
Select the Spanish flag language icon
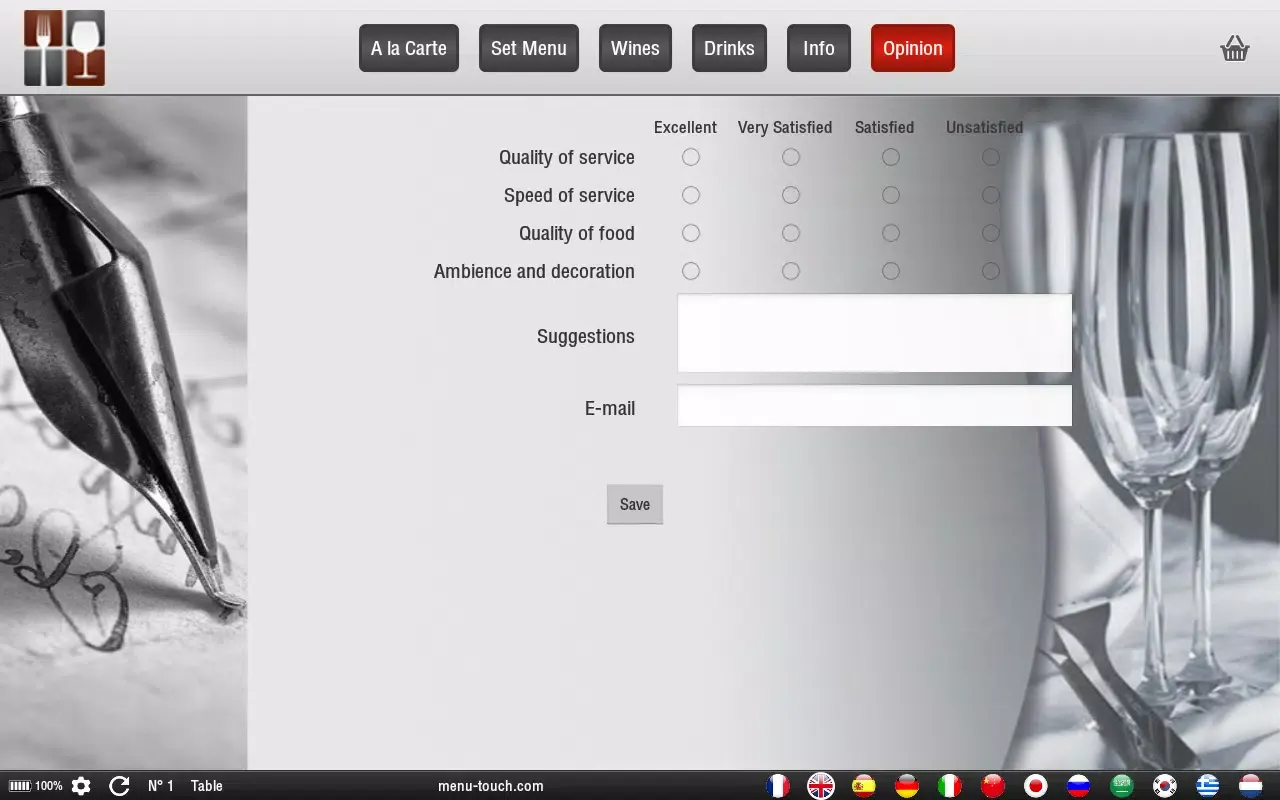pyautogui.click(x=864, y=786)
